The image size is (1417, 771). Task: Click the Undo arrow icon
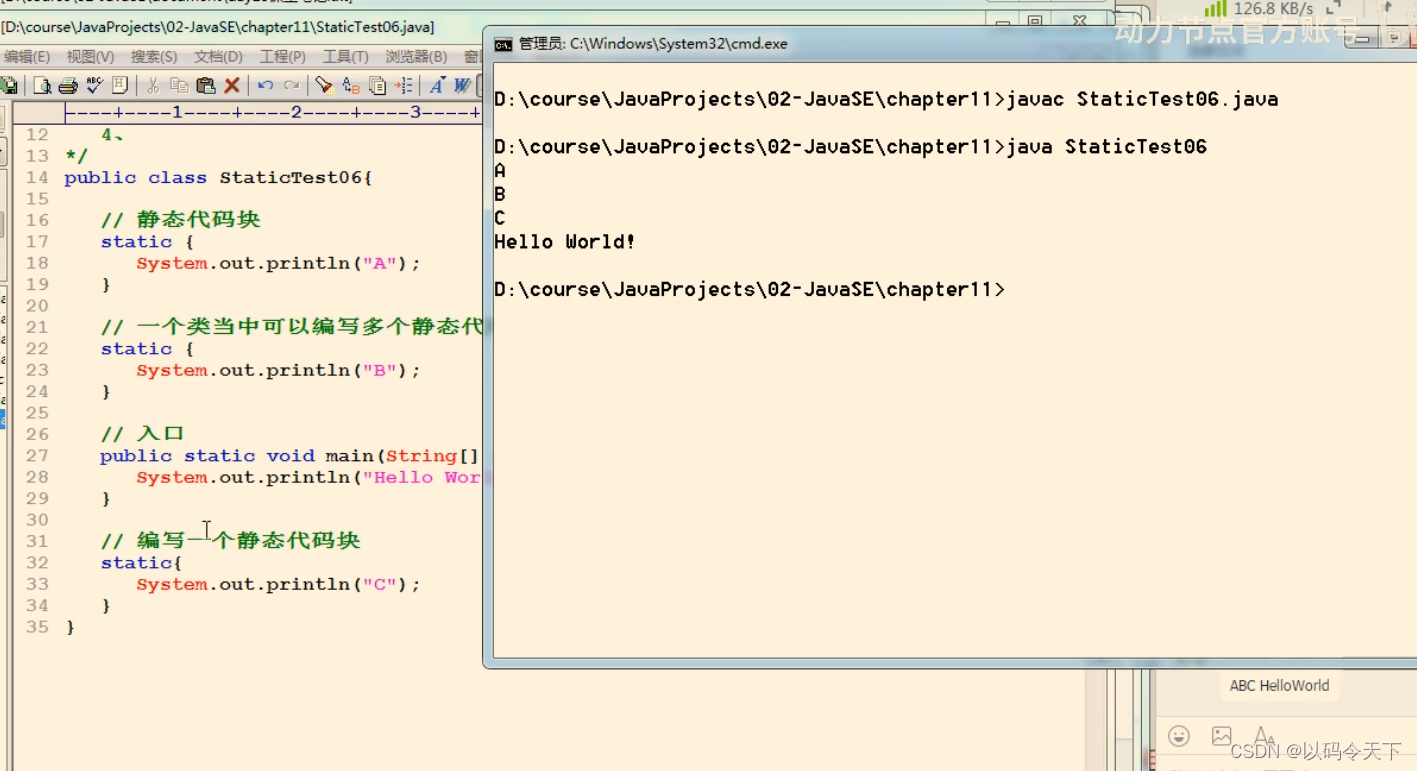coord(265,85)
